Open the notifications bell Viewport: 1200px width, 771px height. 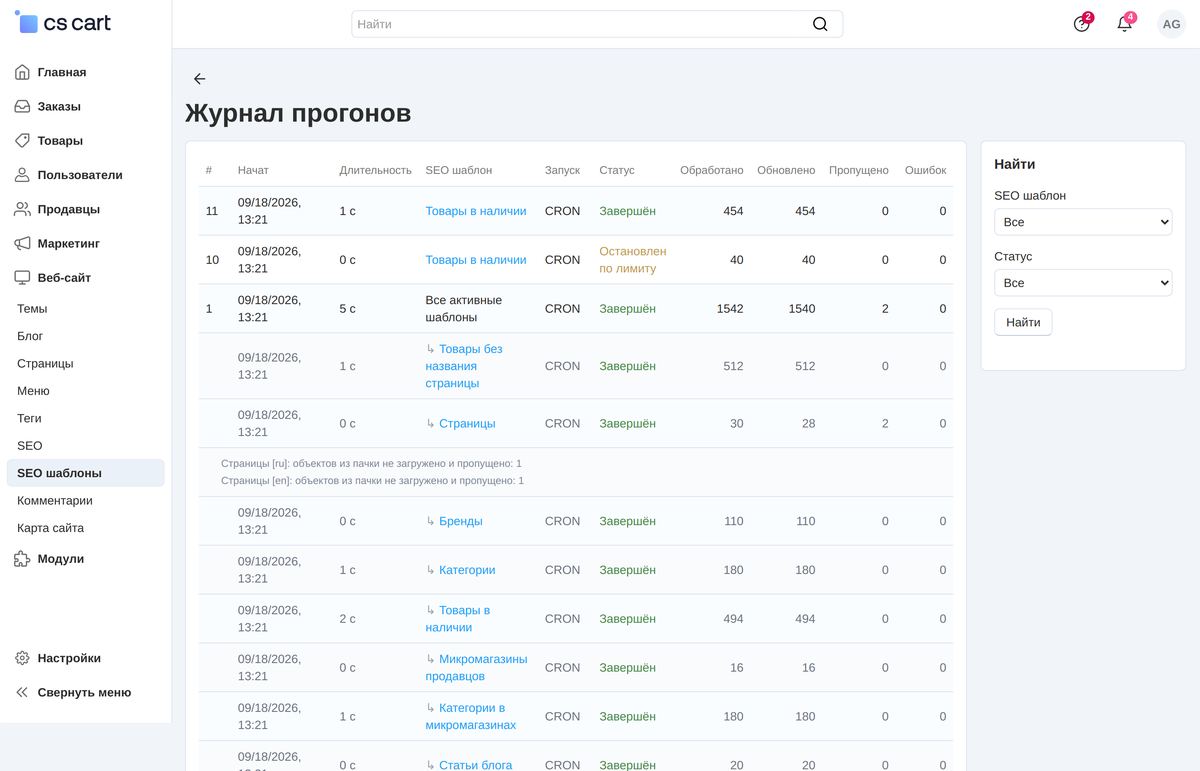1125,24
